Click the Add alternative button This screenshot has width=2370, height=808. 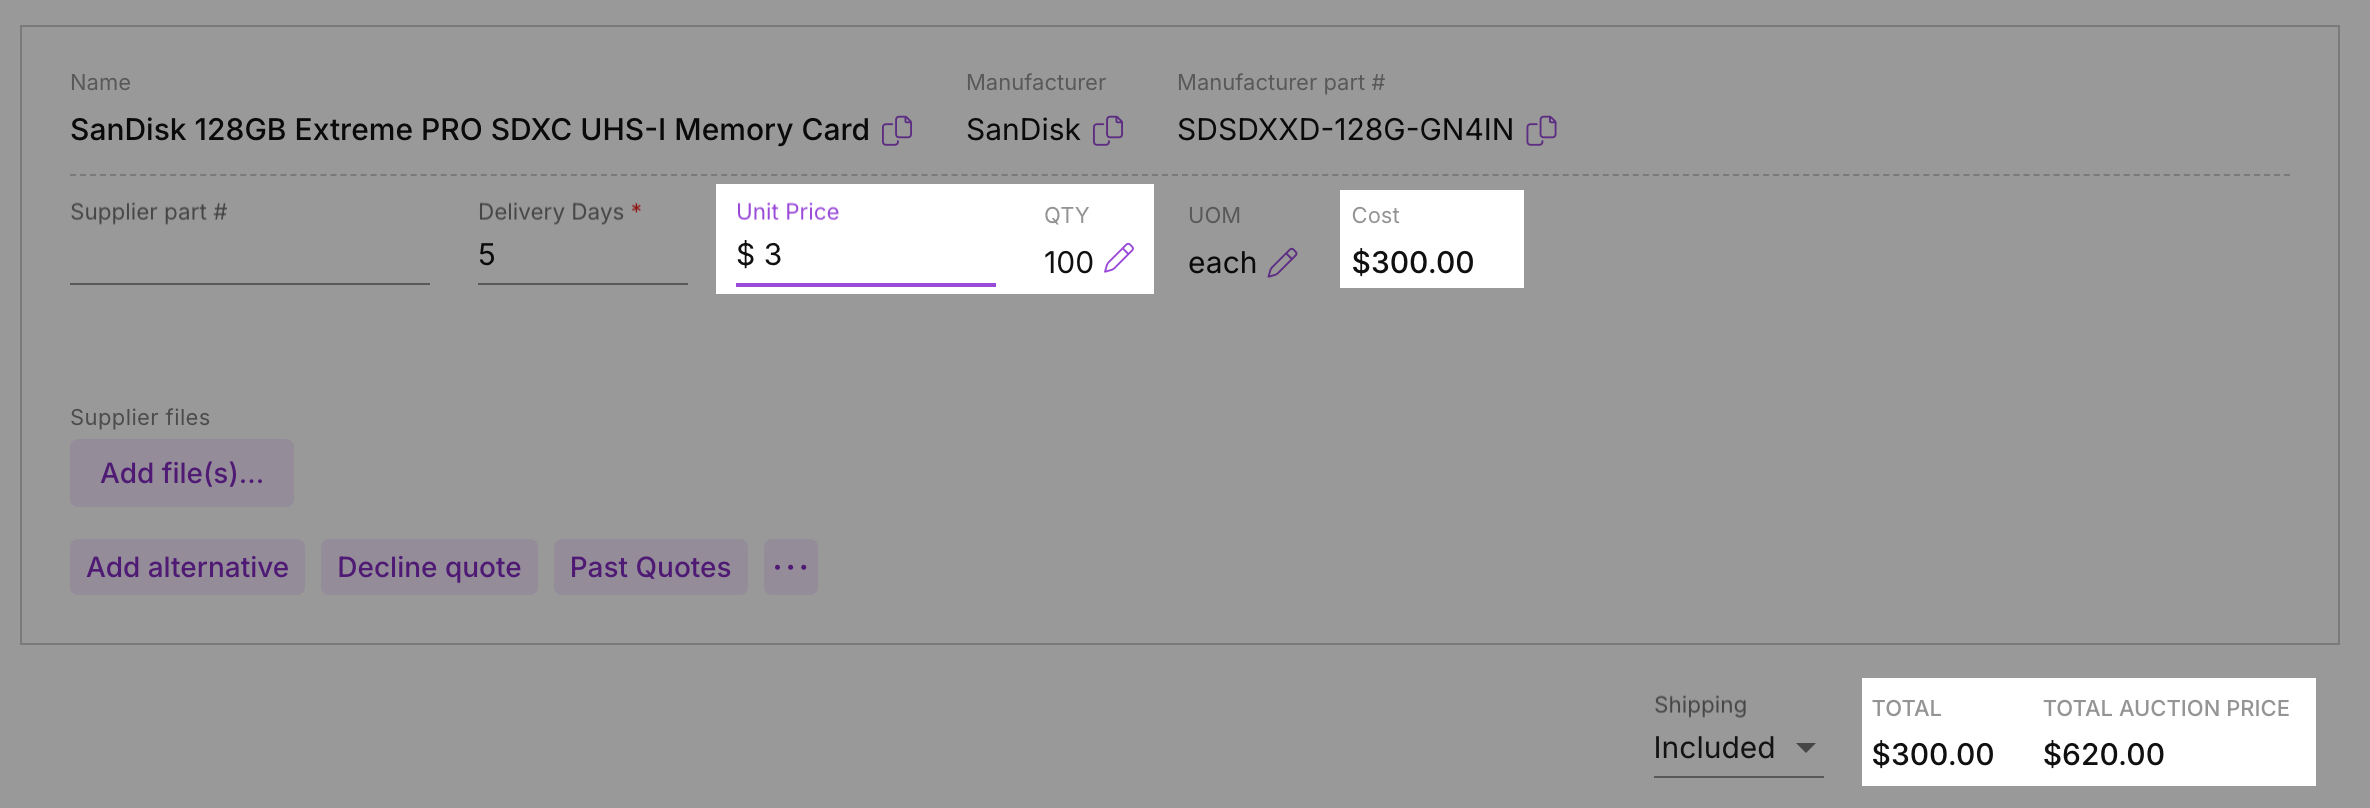tap(187, 567)
